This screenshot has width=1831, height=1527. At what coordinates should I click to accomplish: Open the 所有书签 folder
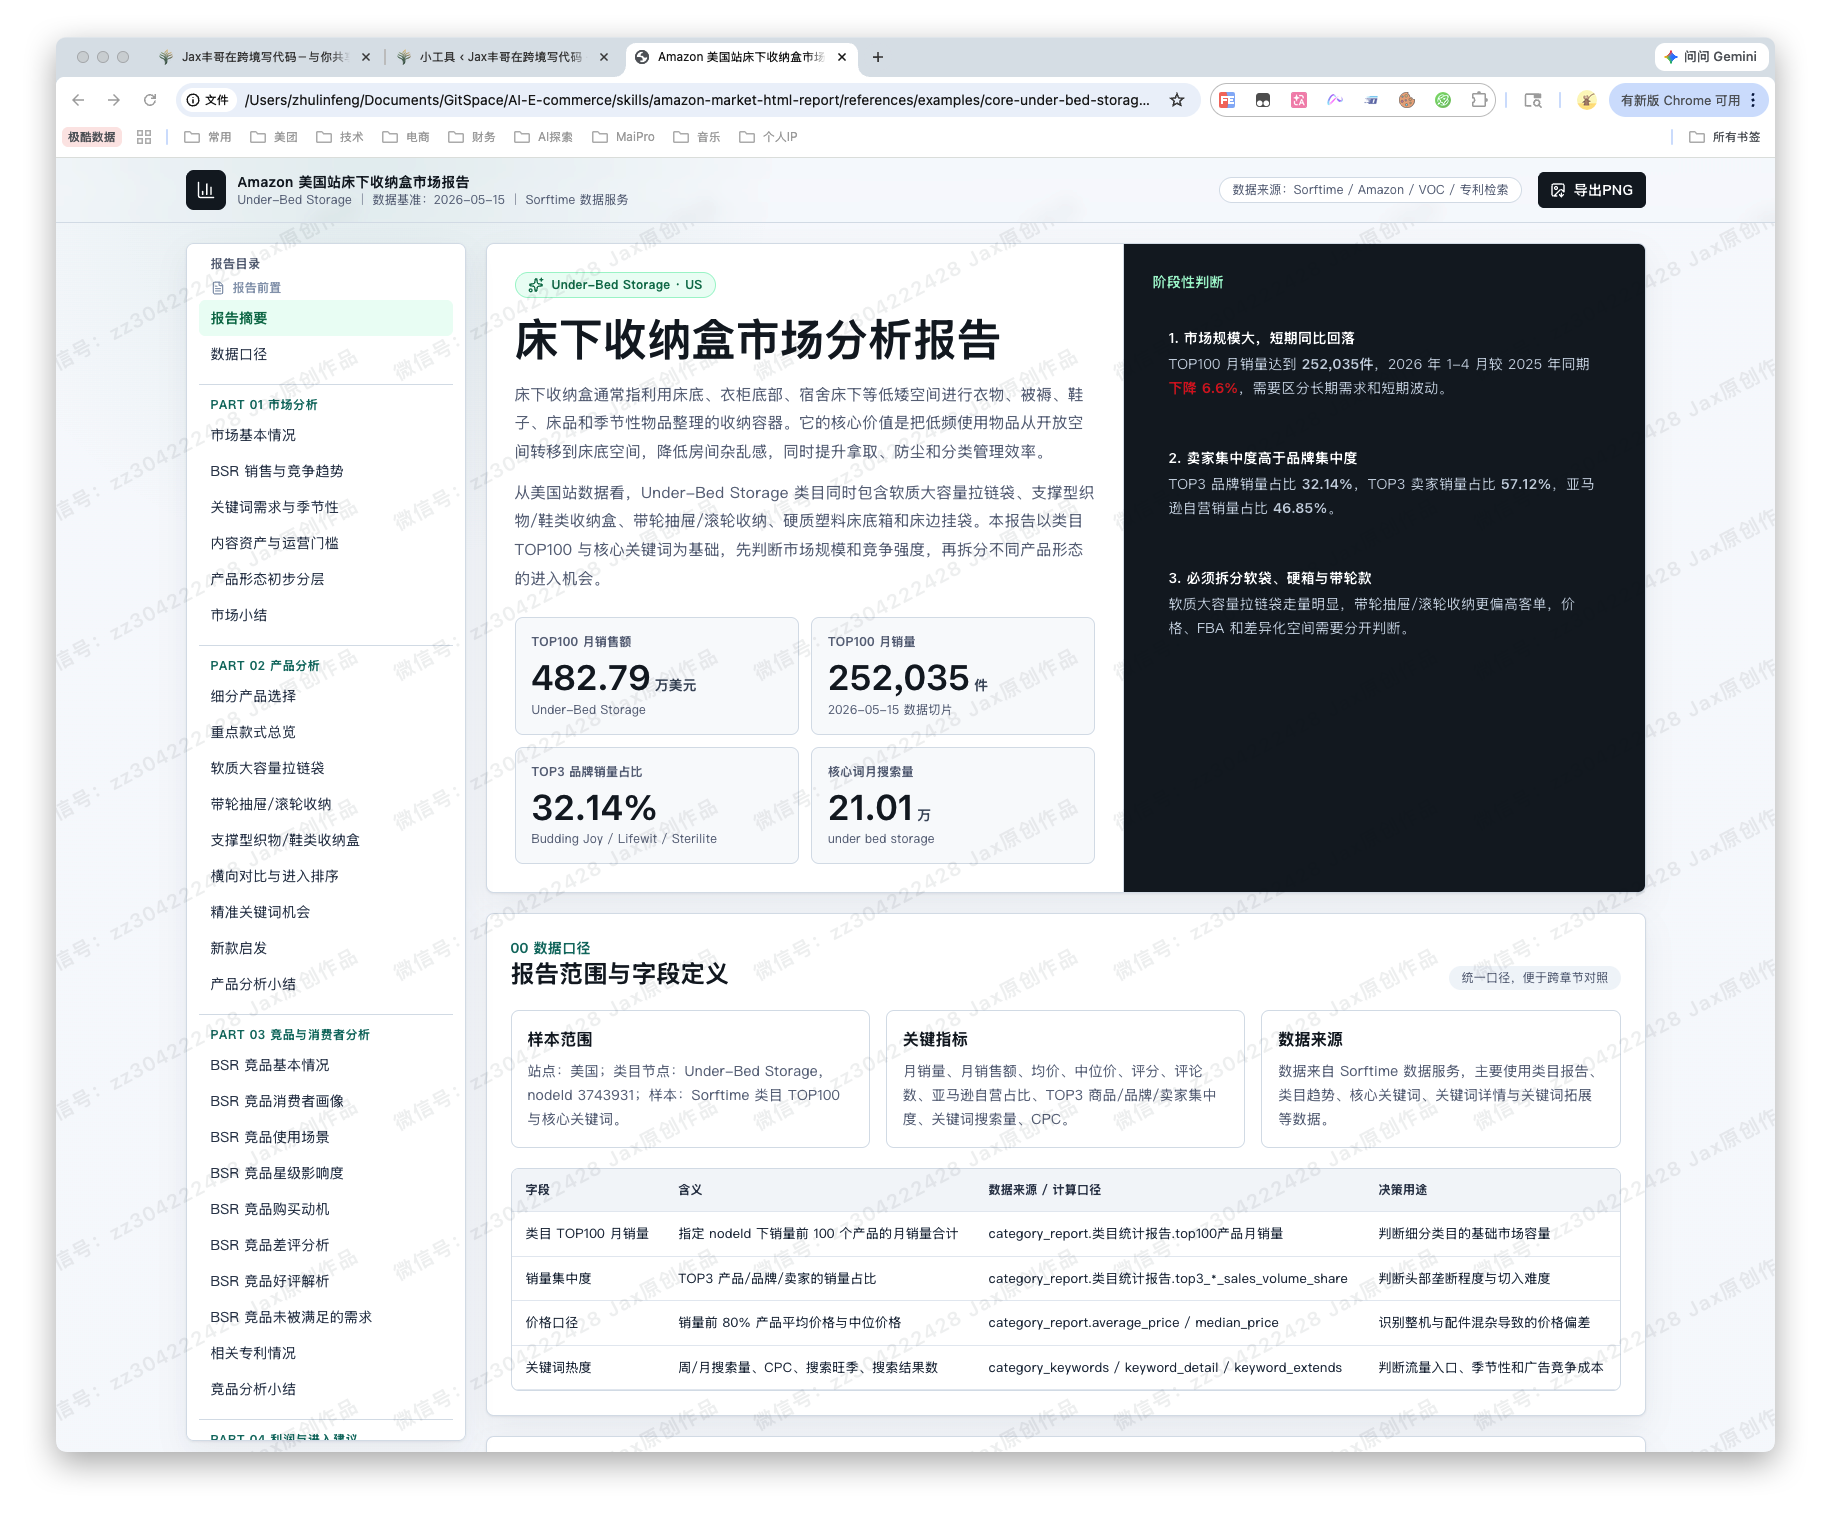coord(1724,137)
